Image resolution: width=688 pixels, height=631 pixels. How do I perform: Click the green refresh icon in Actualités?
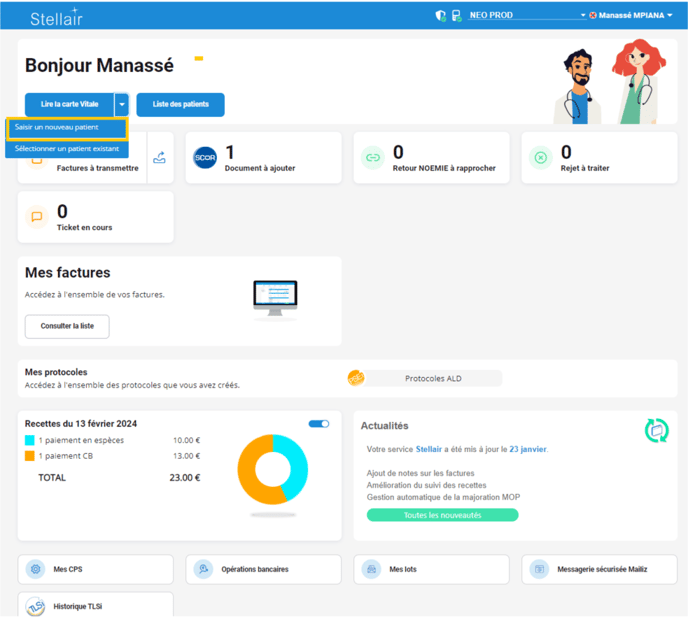656,430
